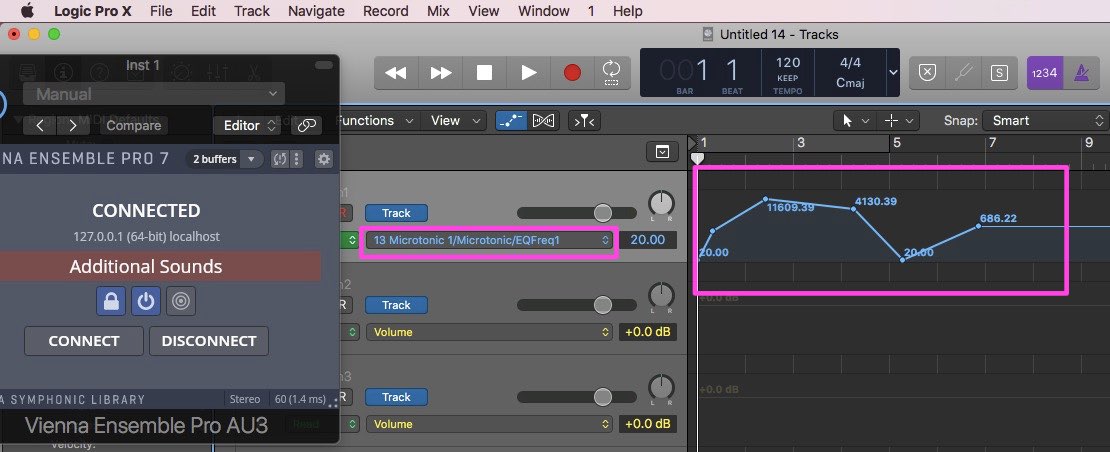Expand the LCD display mode chevron

coord(893,72)
